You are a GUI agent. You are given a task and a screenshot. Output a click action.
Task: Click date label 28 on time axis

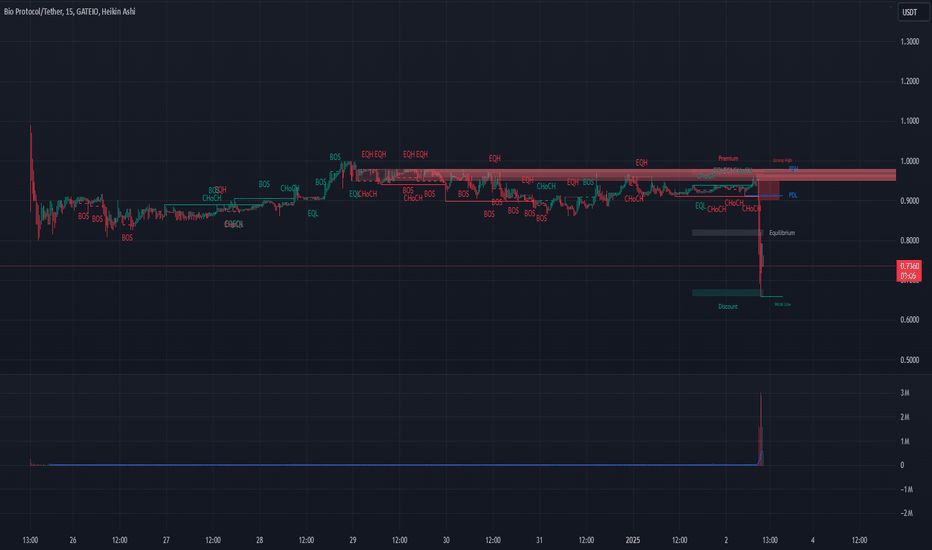click(259, 540)
